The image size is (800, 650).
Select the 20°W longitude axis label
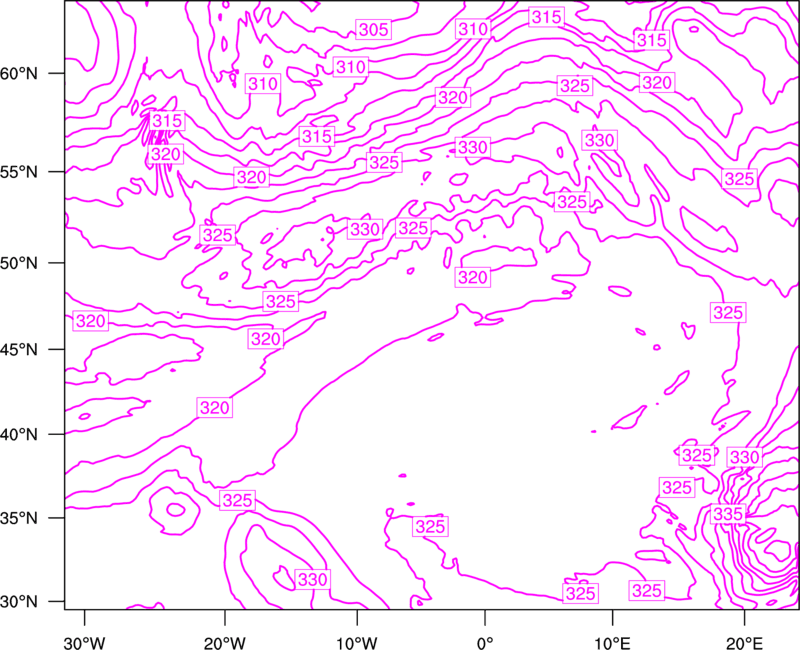(225, 643)
